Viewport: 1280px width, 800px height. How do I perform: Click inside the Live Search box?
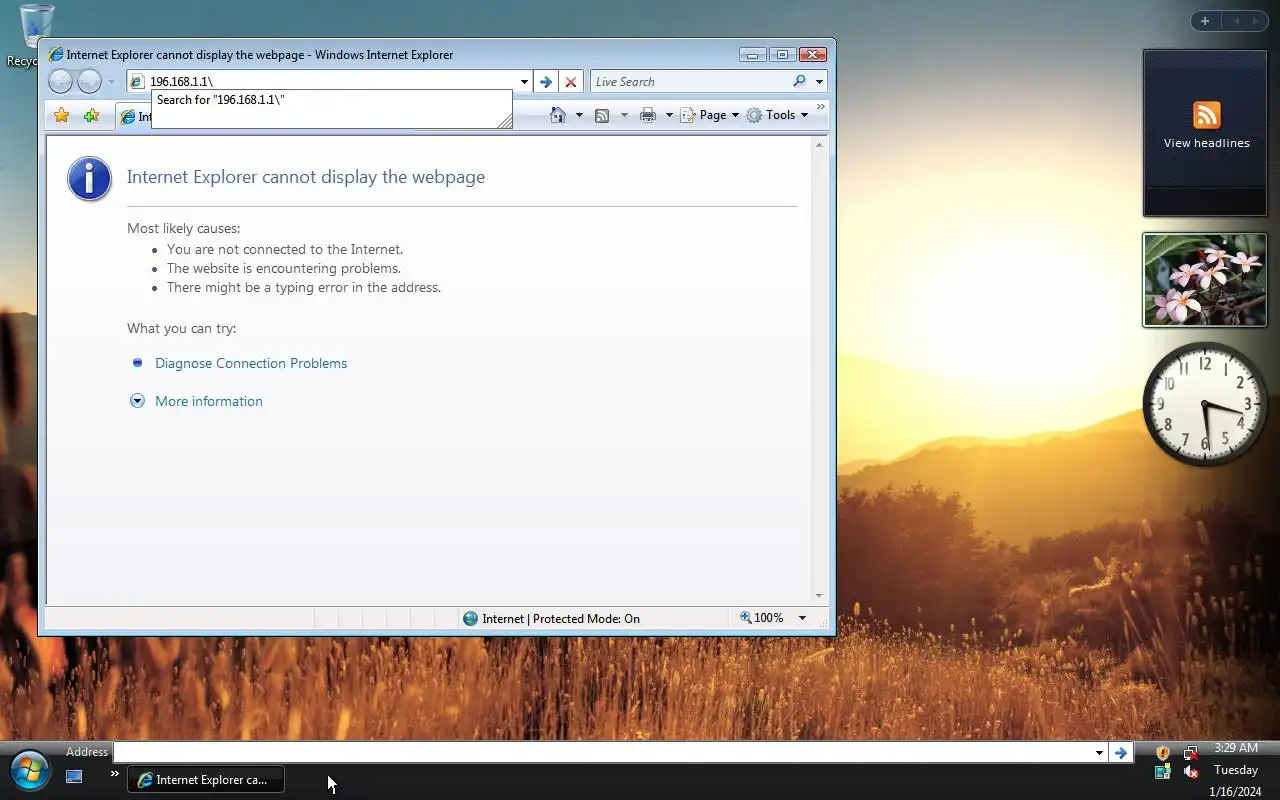point(690,82)
